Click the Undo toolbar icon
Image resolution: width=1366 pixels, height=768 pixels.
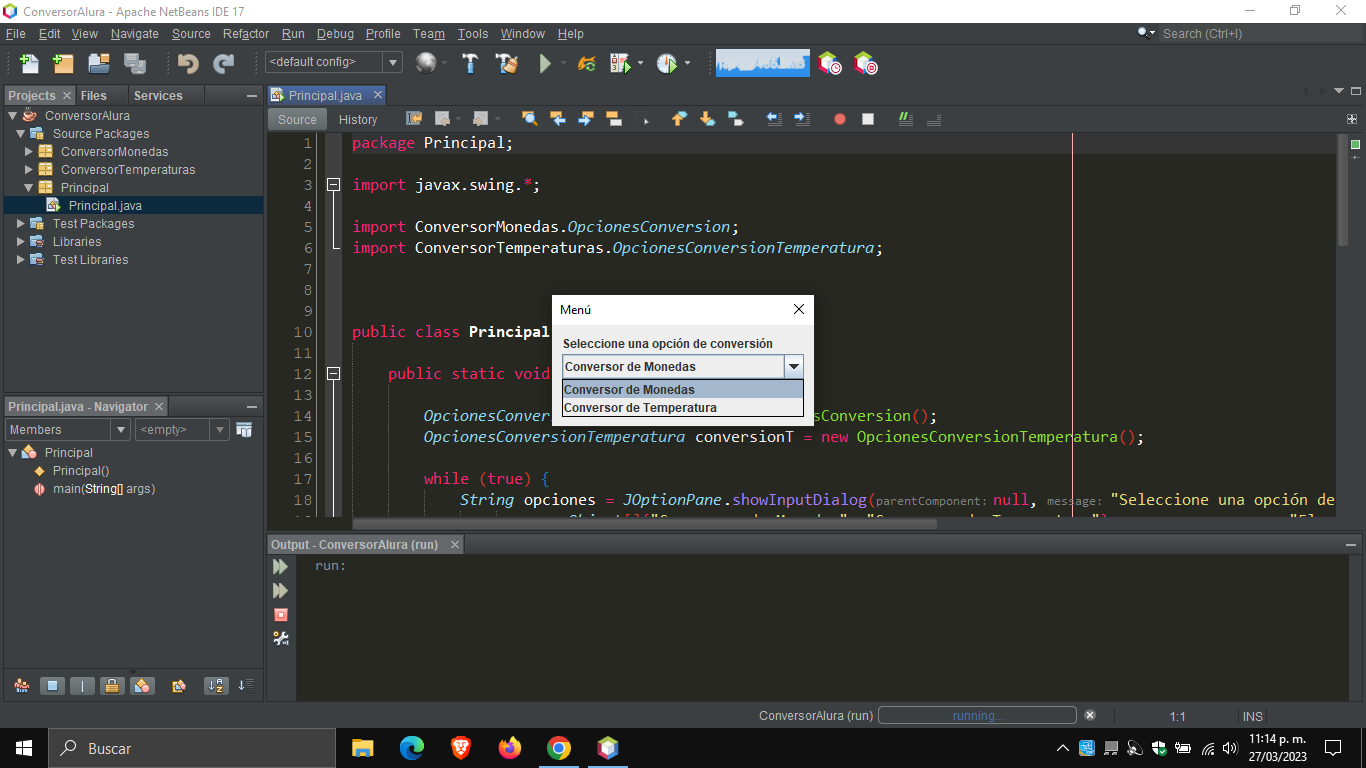click(188, 63)
